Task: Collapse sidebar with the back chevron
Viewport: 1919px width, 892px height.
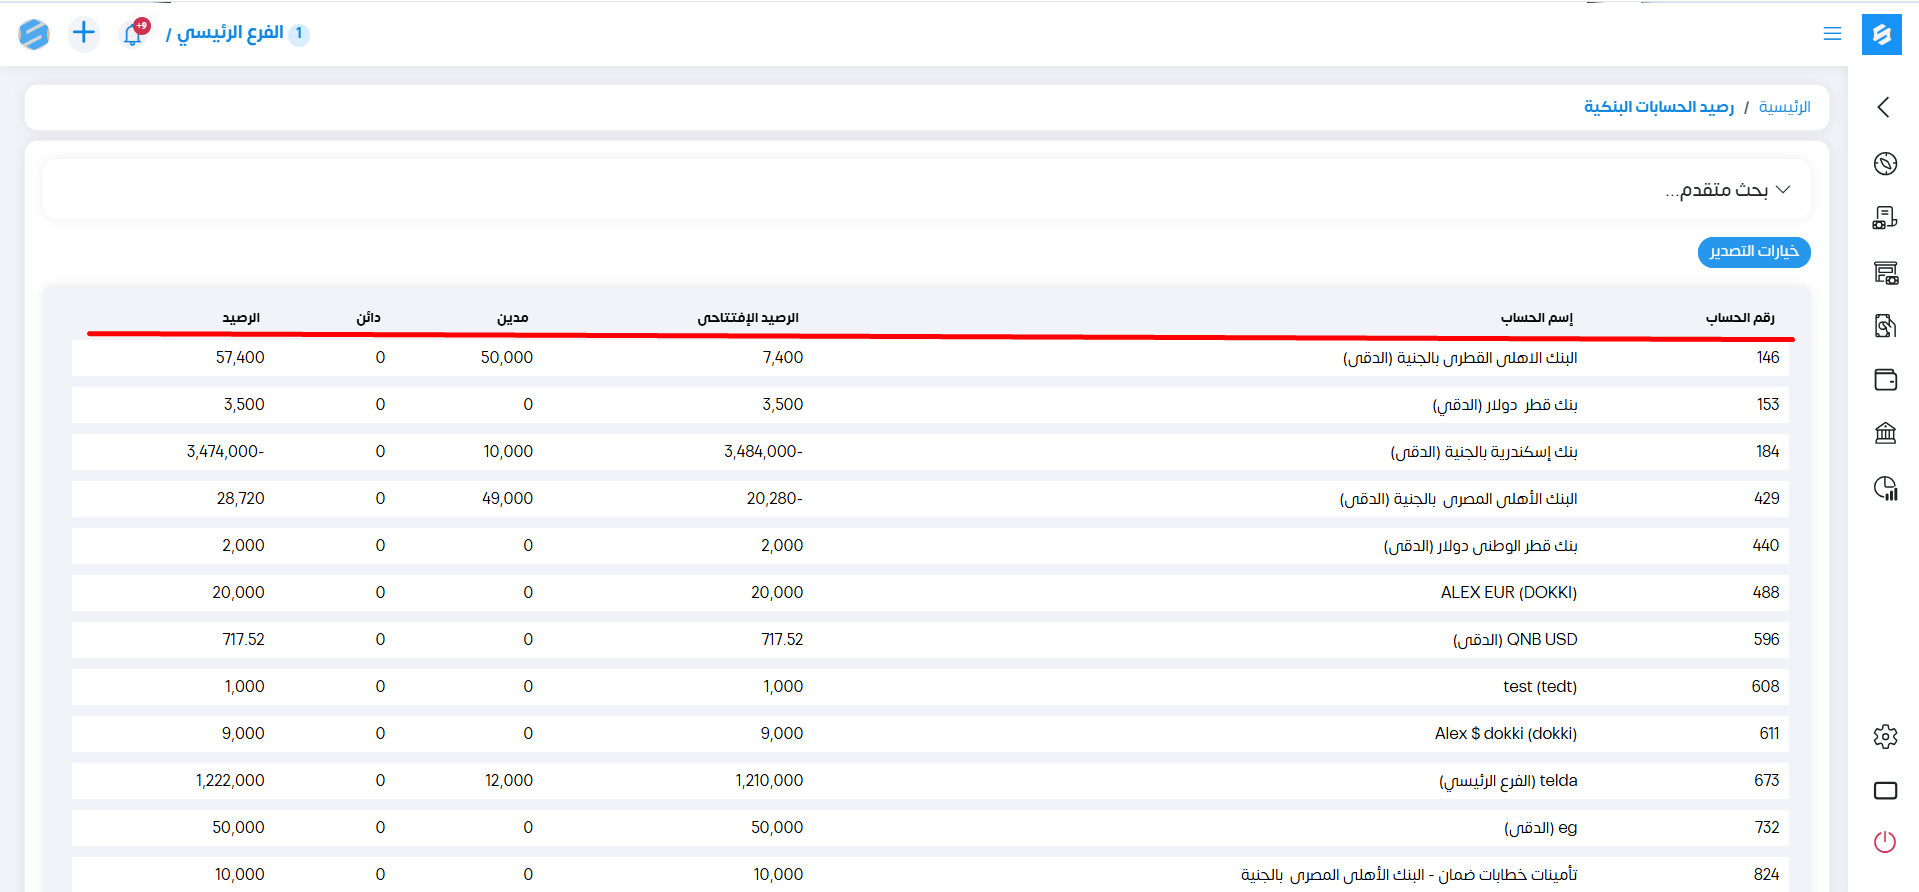Action: click(x=1884, y=107)
